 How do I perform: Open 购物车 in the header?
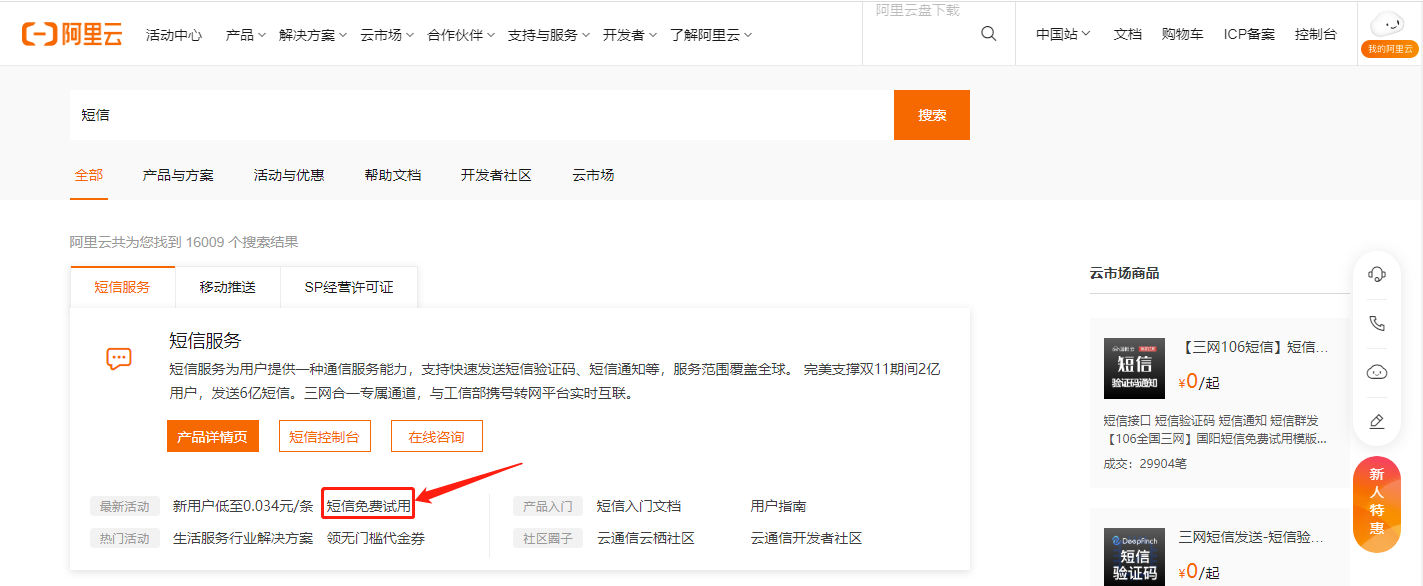(x=1183, y=34)
